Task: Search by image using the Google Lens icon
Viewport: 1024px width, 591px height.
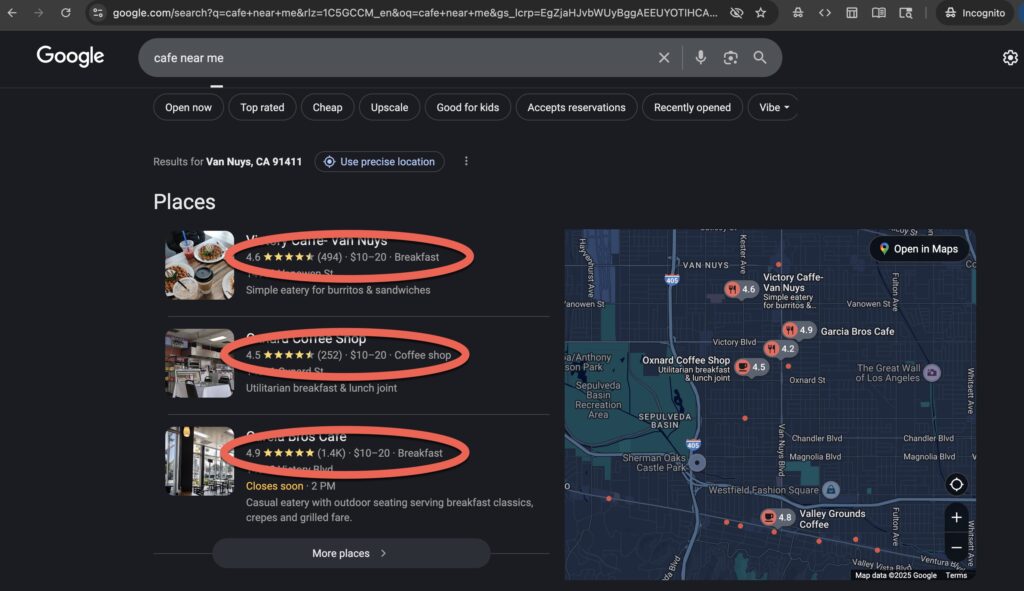Action: pos(730,58)
